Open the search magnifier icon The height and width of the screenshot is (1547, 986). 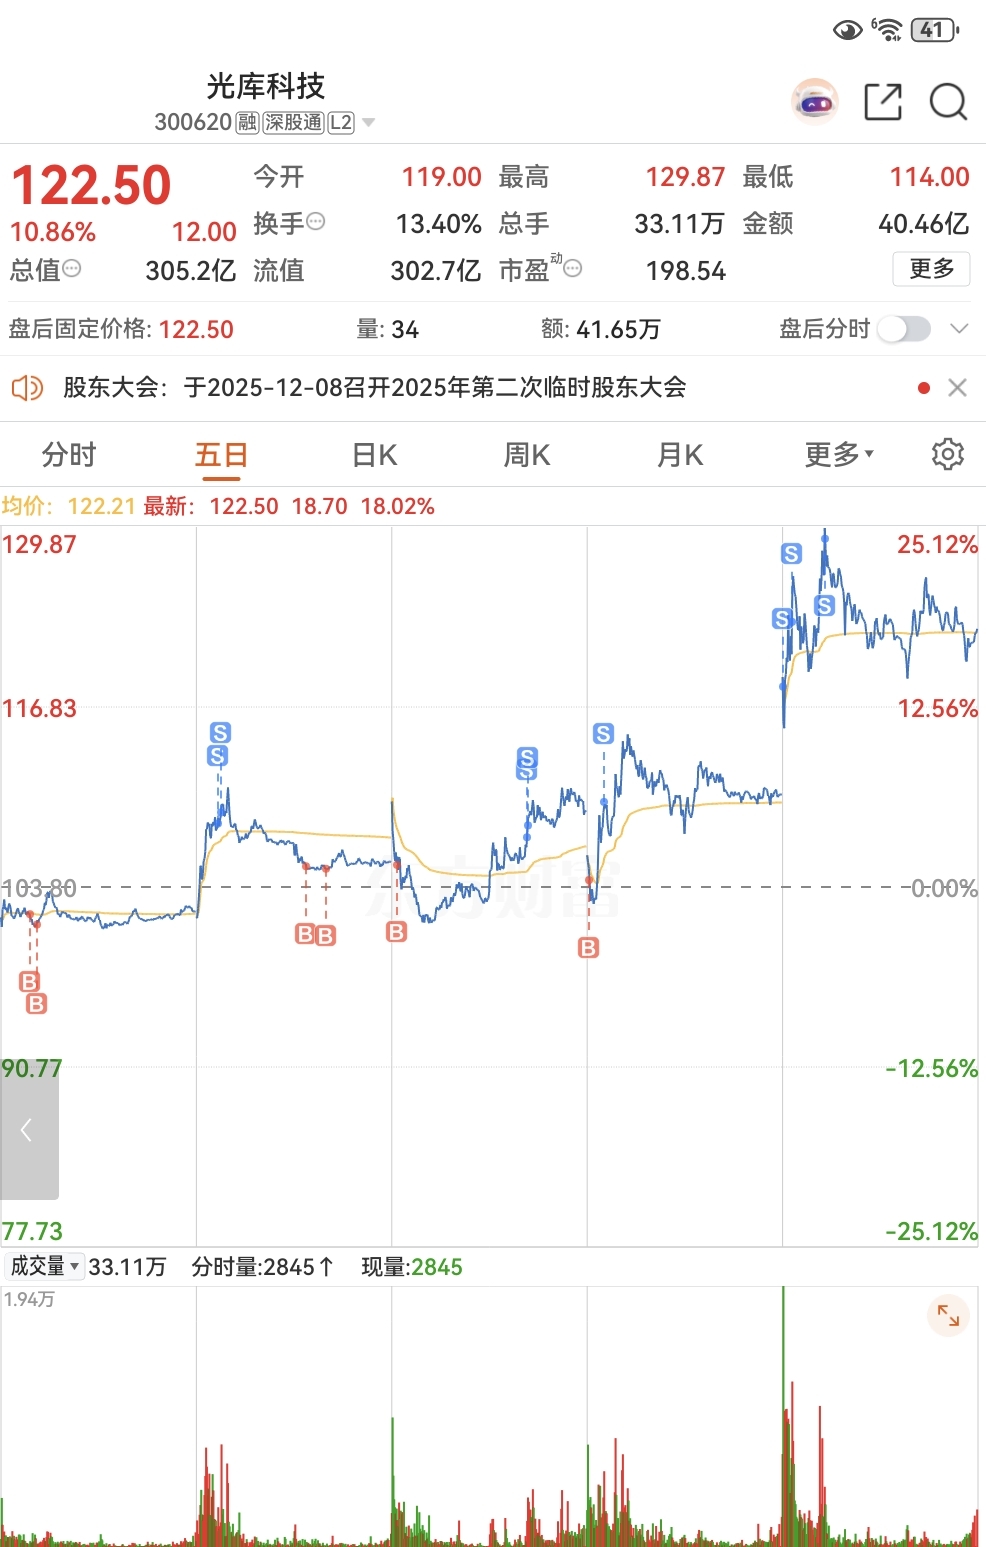click(x=948, y=102)
